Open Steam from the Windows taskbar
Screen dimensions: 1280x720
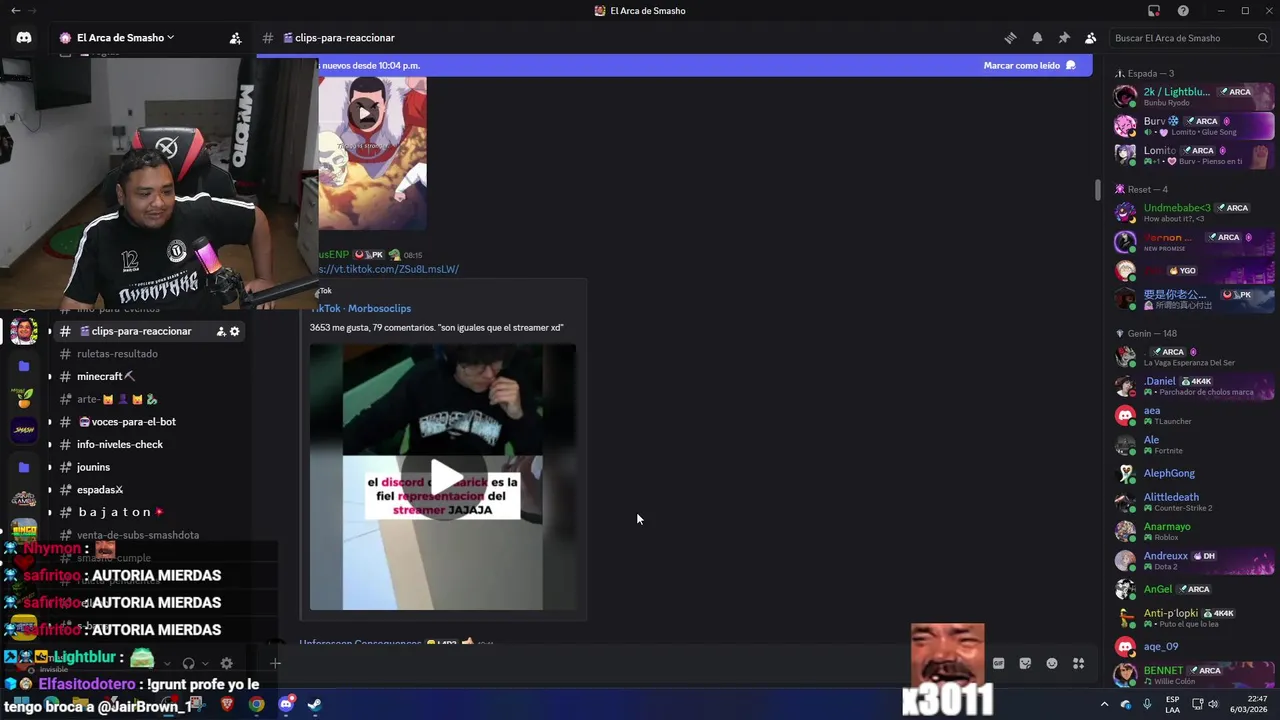(314, 704)
